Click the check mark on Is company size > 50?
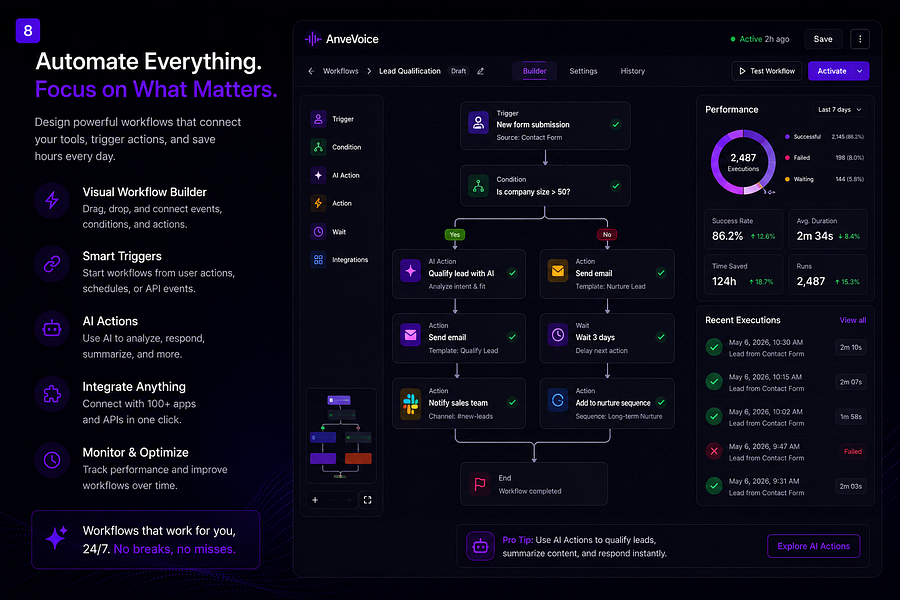This screenshot has height=600, width=900. pos(615,185)
